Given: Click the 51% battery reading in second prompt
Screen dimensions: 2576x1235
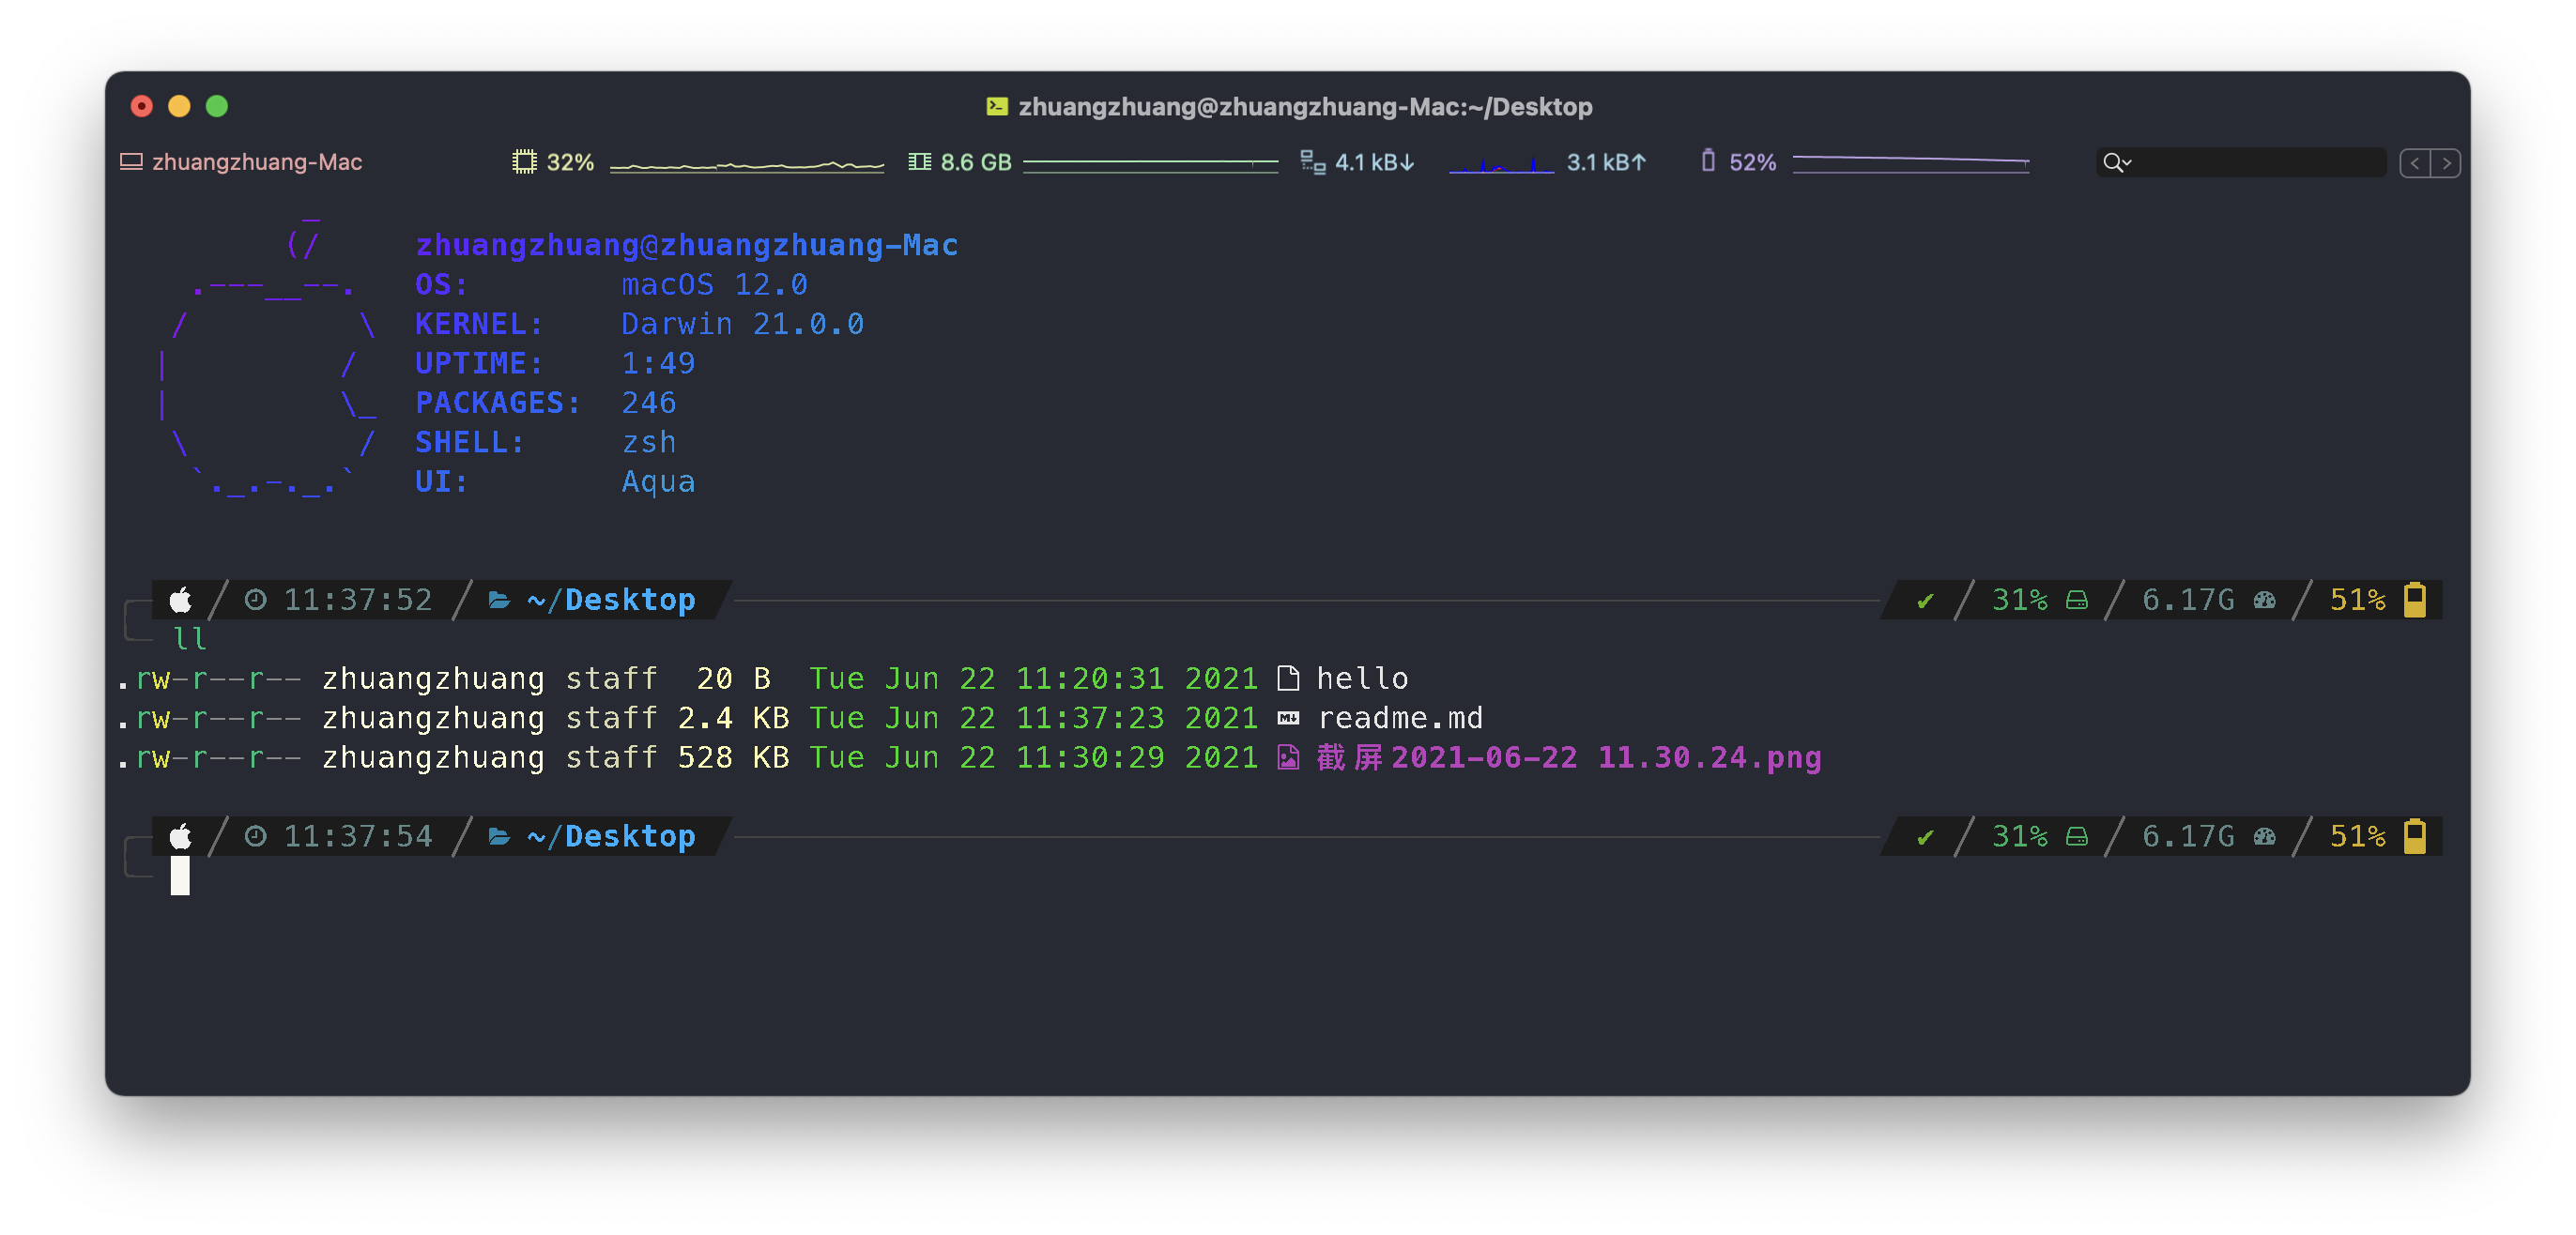Looking at the screenshot, I should point(2357,836).
